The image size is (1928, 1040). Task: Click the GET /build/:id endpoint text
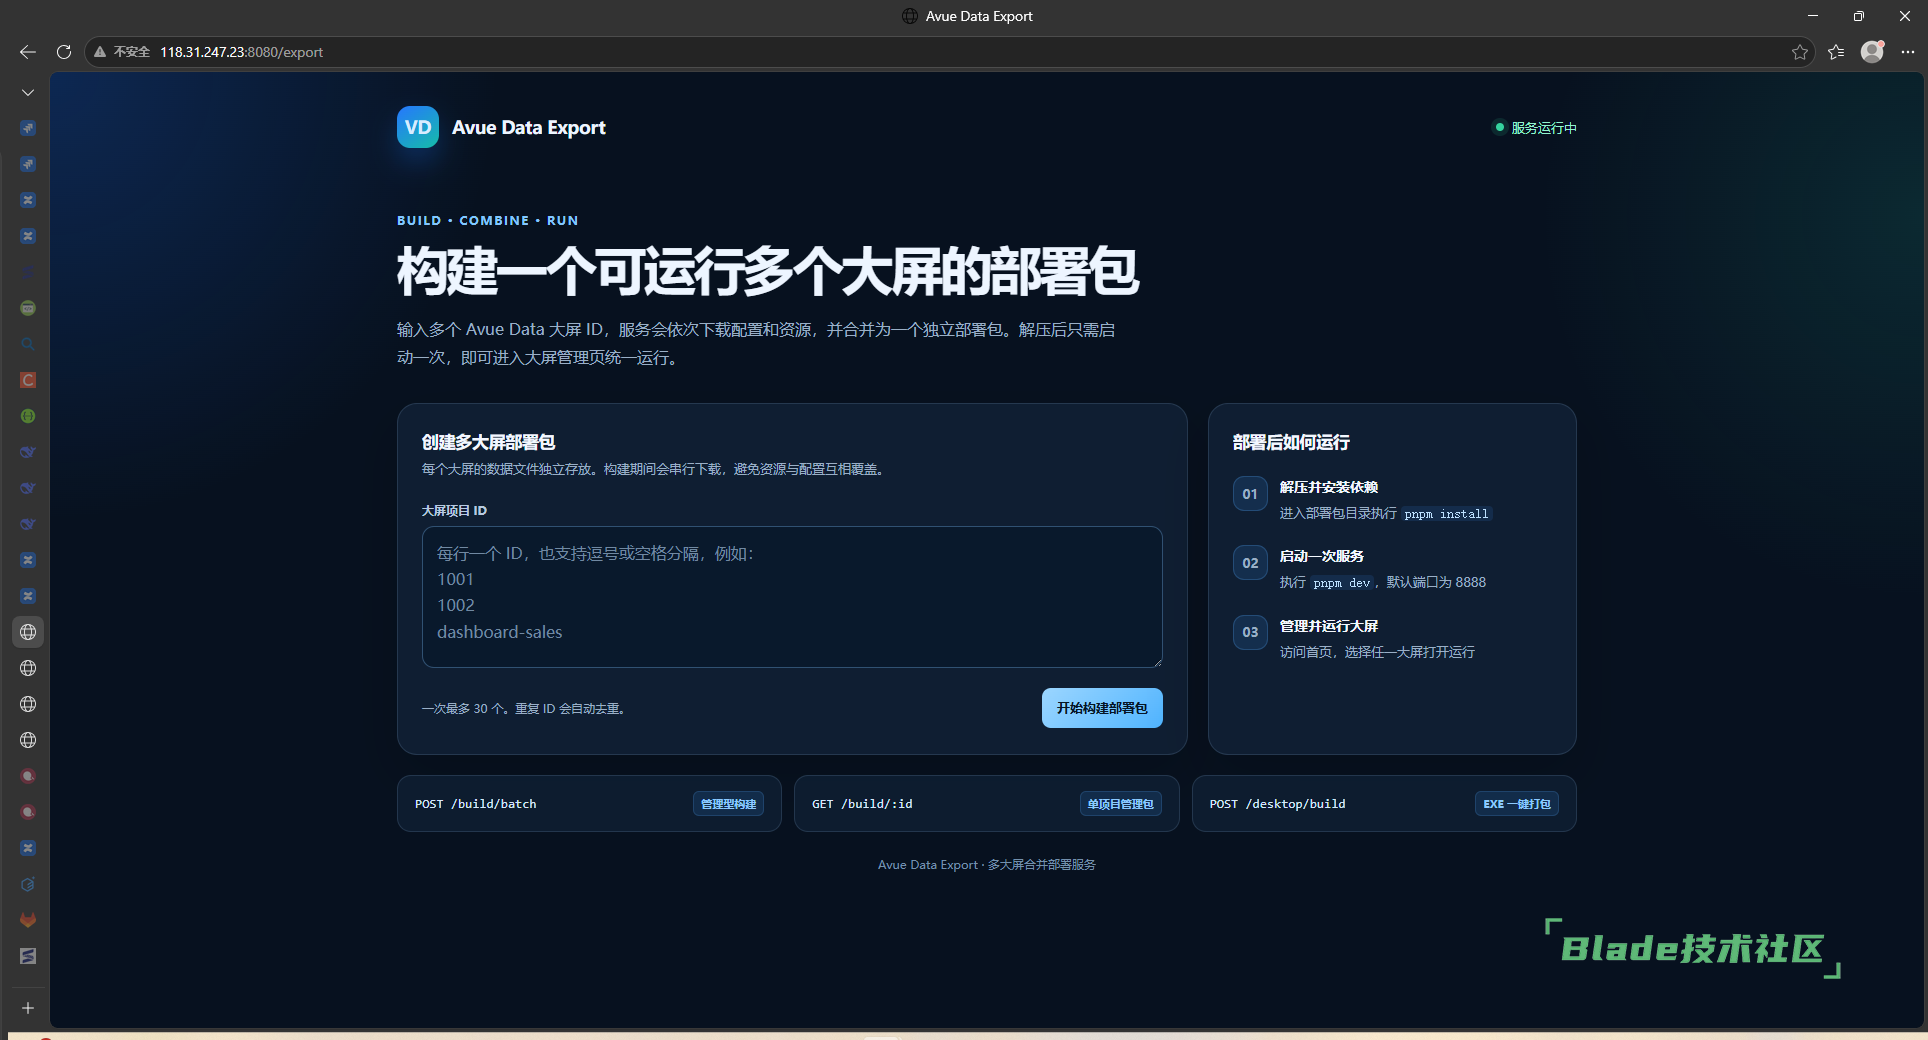point(862,804)
